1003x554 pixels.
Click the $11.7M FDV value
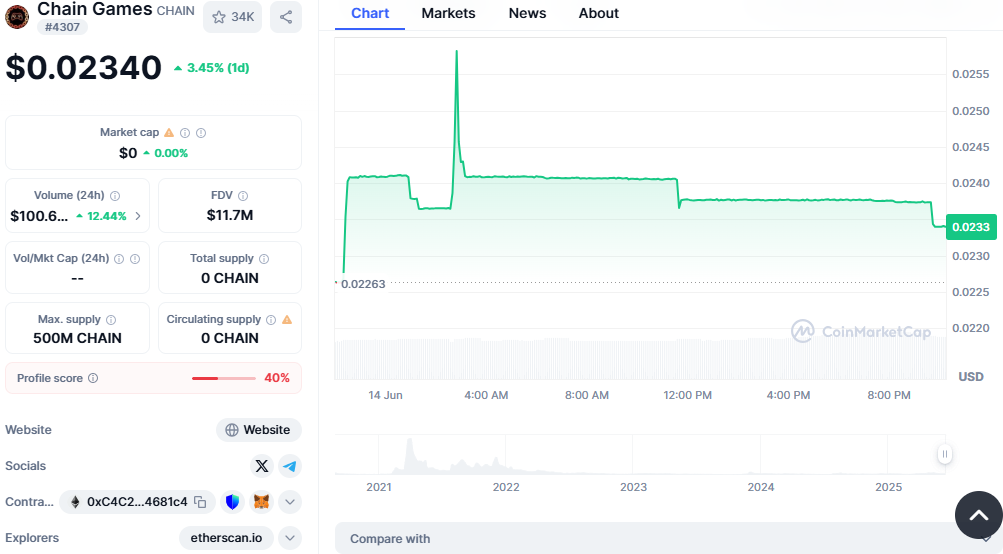coord(230,216)
